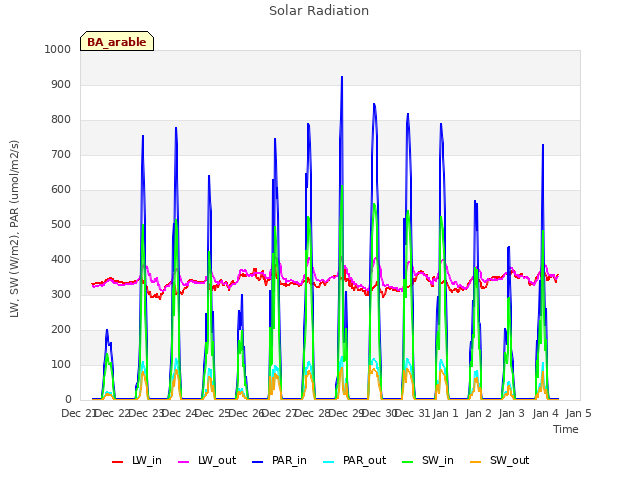Screen dimensions: 640x480
Task: Click the 400 y-axis tick label
Action: (x=61, y=260)
